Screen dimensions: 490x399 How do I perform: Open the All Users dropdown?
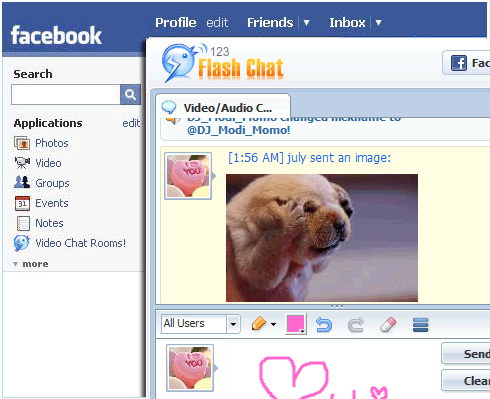pyautogui.click(x=201, y=324)
